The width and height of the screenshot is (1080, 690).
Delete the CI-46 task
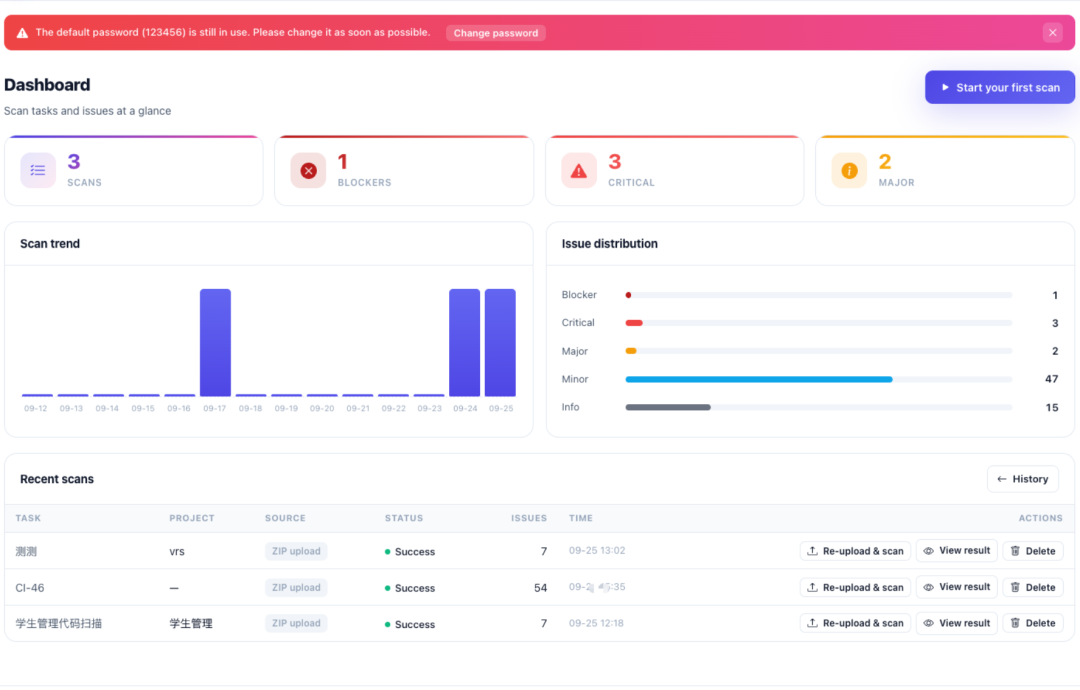click(1032, 587)
